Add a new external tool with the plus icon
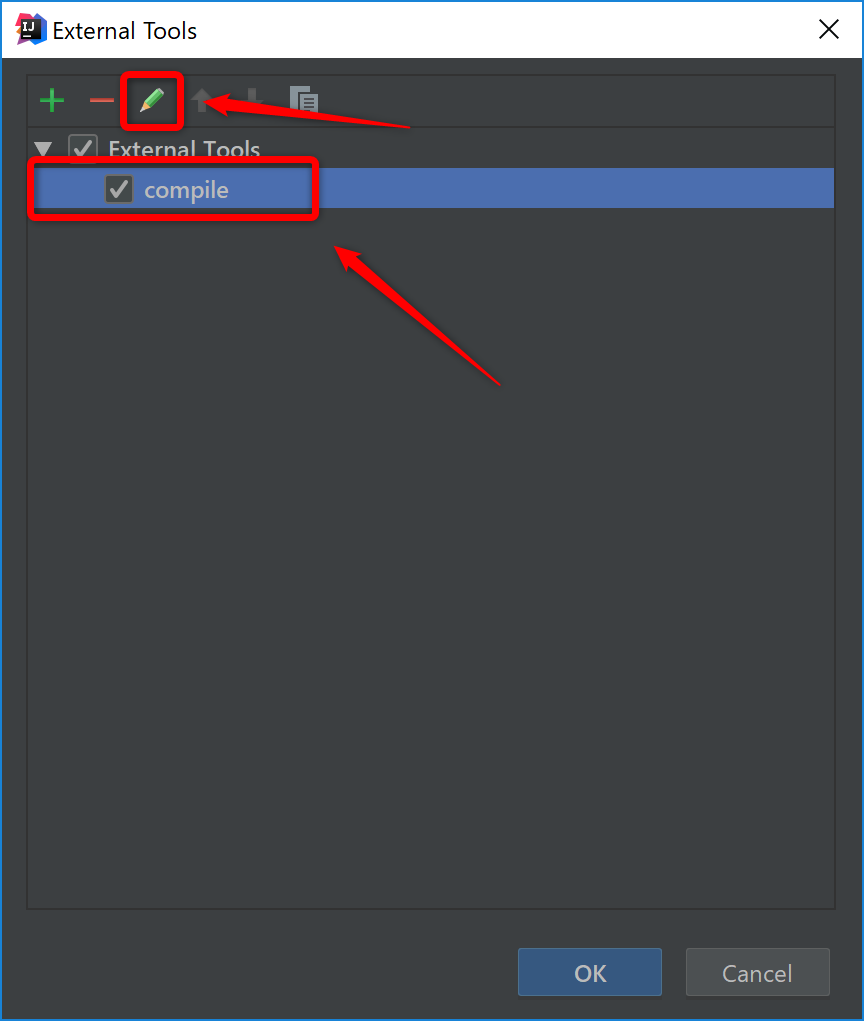864x1021 pixels. [52, 101]
